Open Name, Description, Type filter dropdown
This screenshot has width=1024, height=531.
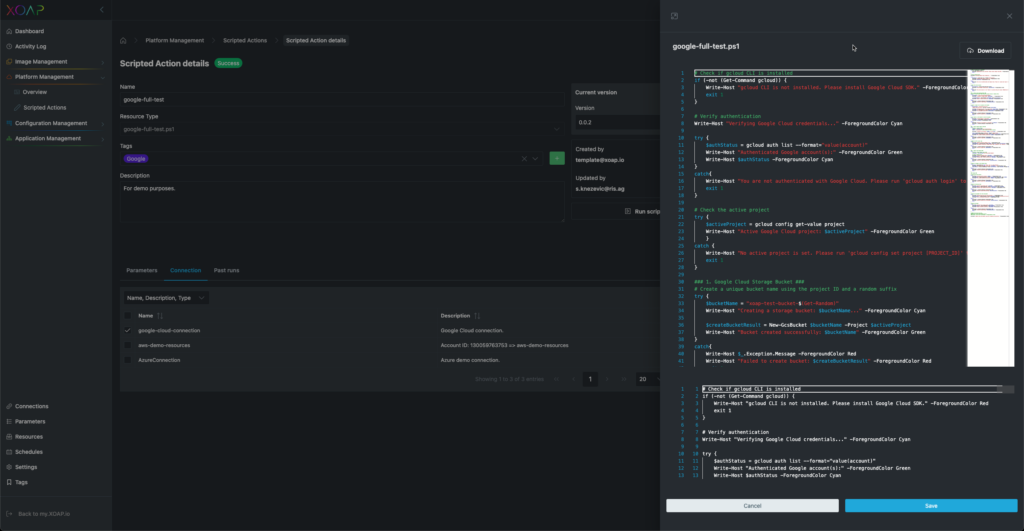166,298
